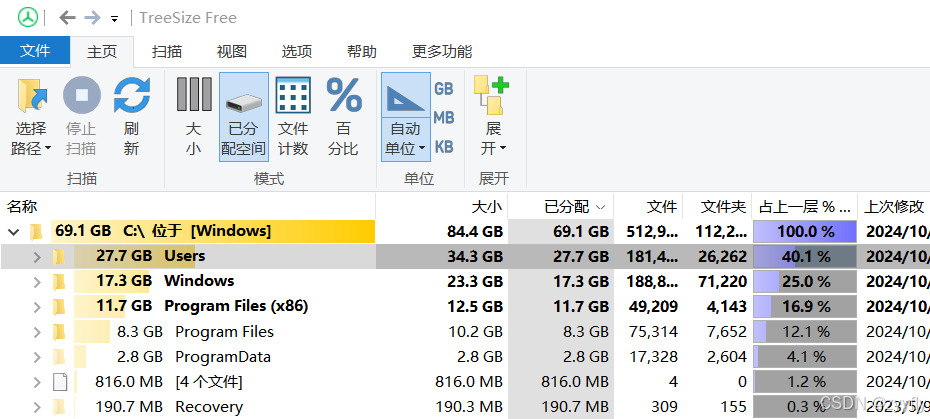Sort by 占上一层 % column header
This screenshot has width=930, height=419.
point(805,207)
